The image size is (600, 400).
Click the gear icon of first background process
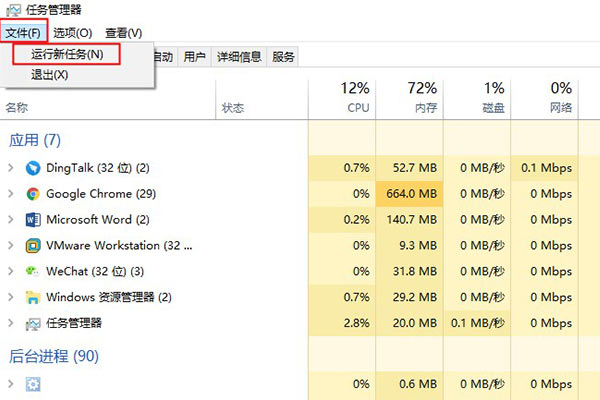point(33,384)
